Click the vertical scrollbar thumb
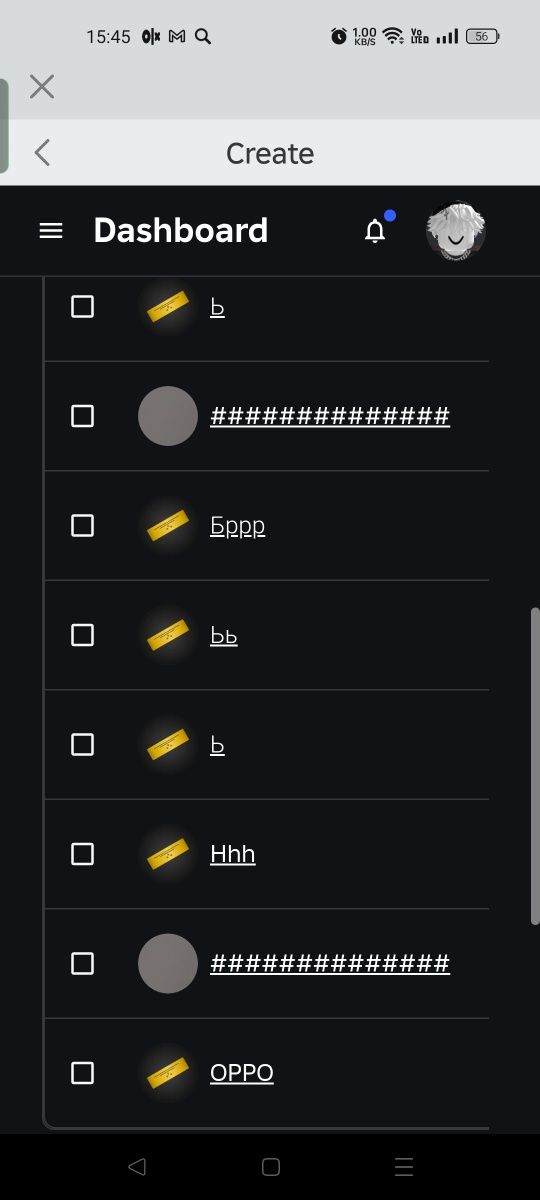The height and width of the screenshot is (1200, 540). tap(535, 765)
